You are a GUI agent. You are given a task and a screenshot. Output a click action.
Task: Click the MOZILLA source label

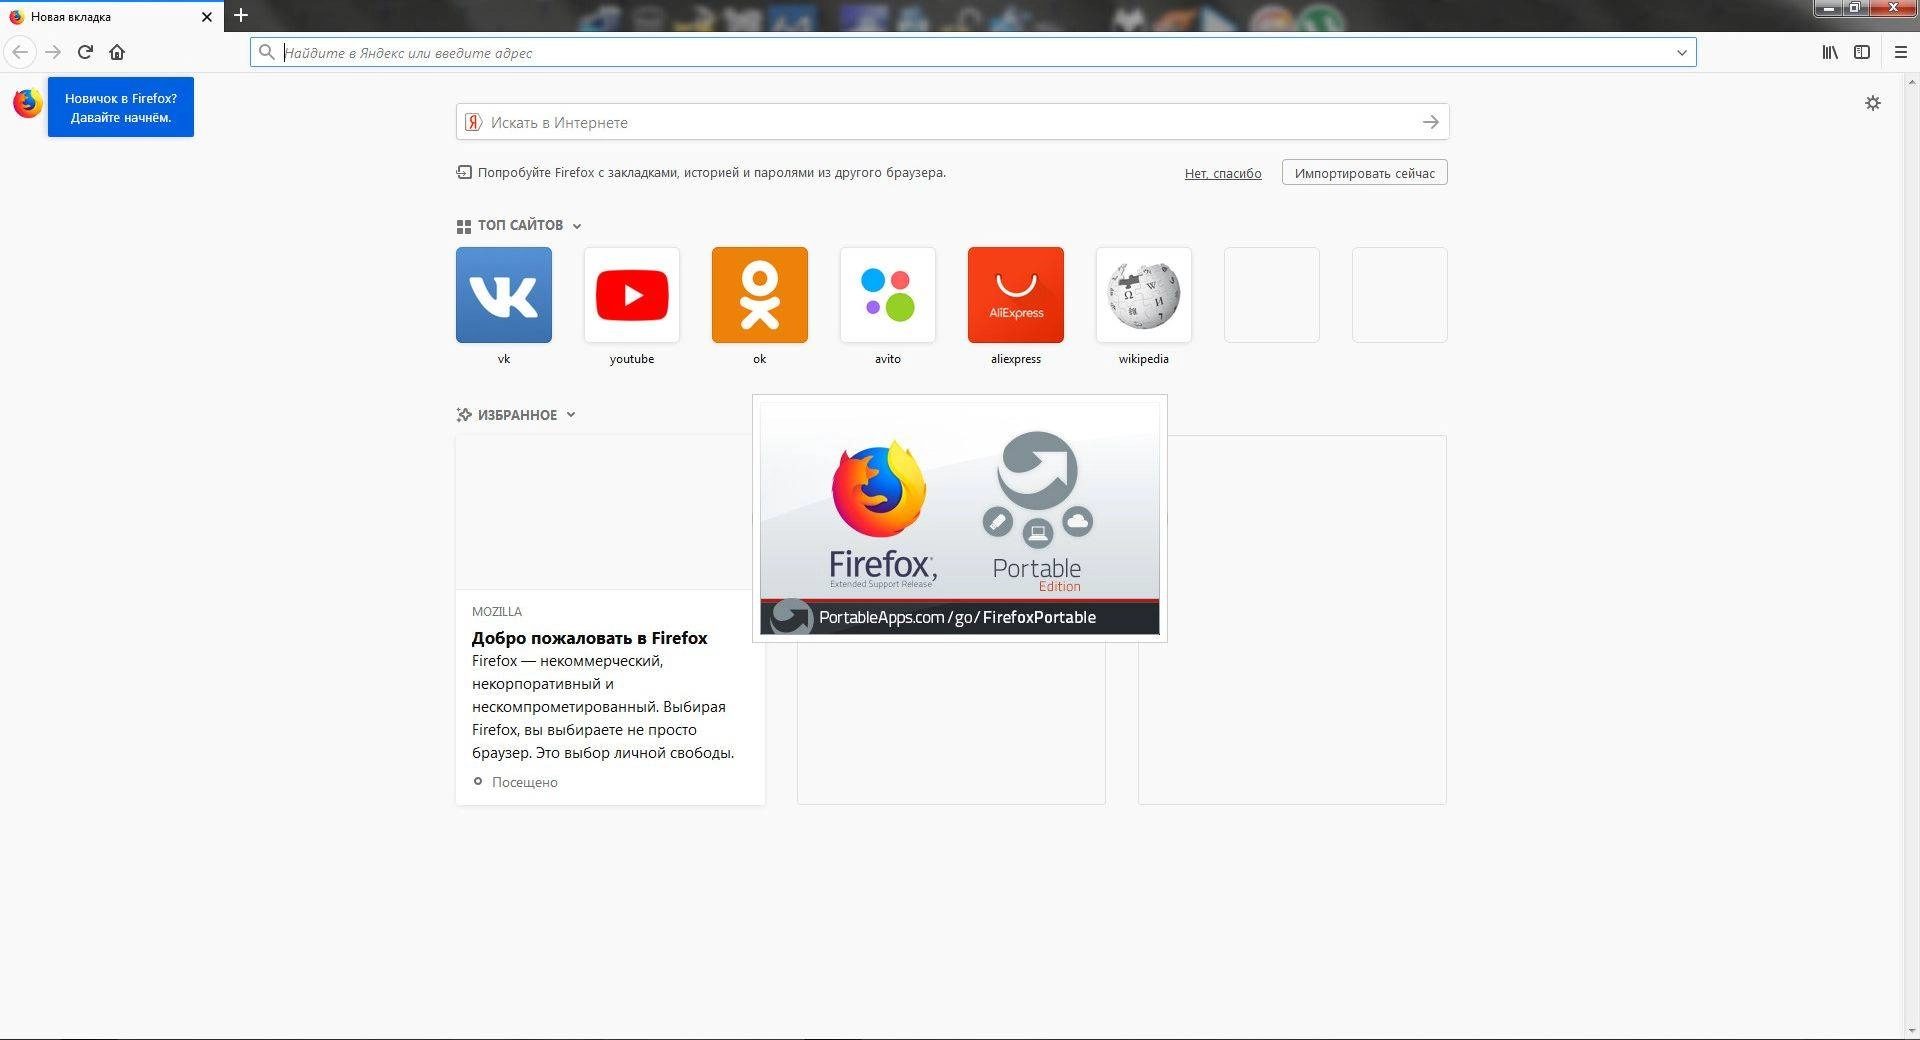[x=497, y=611]
